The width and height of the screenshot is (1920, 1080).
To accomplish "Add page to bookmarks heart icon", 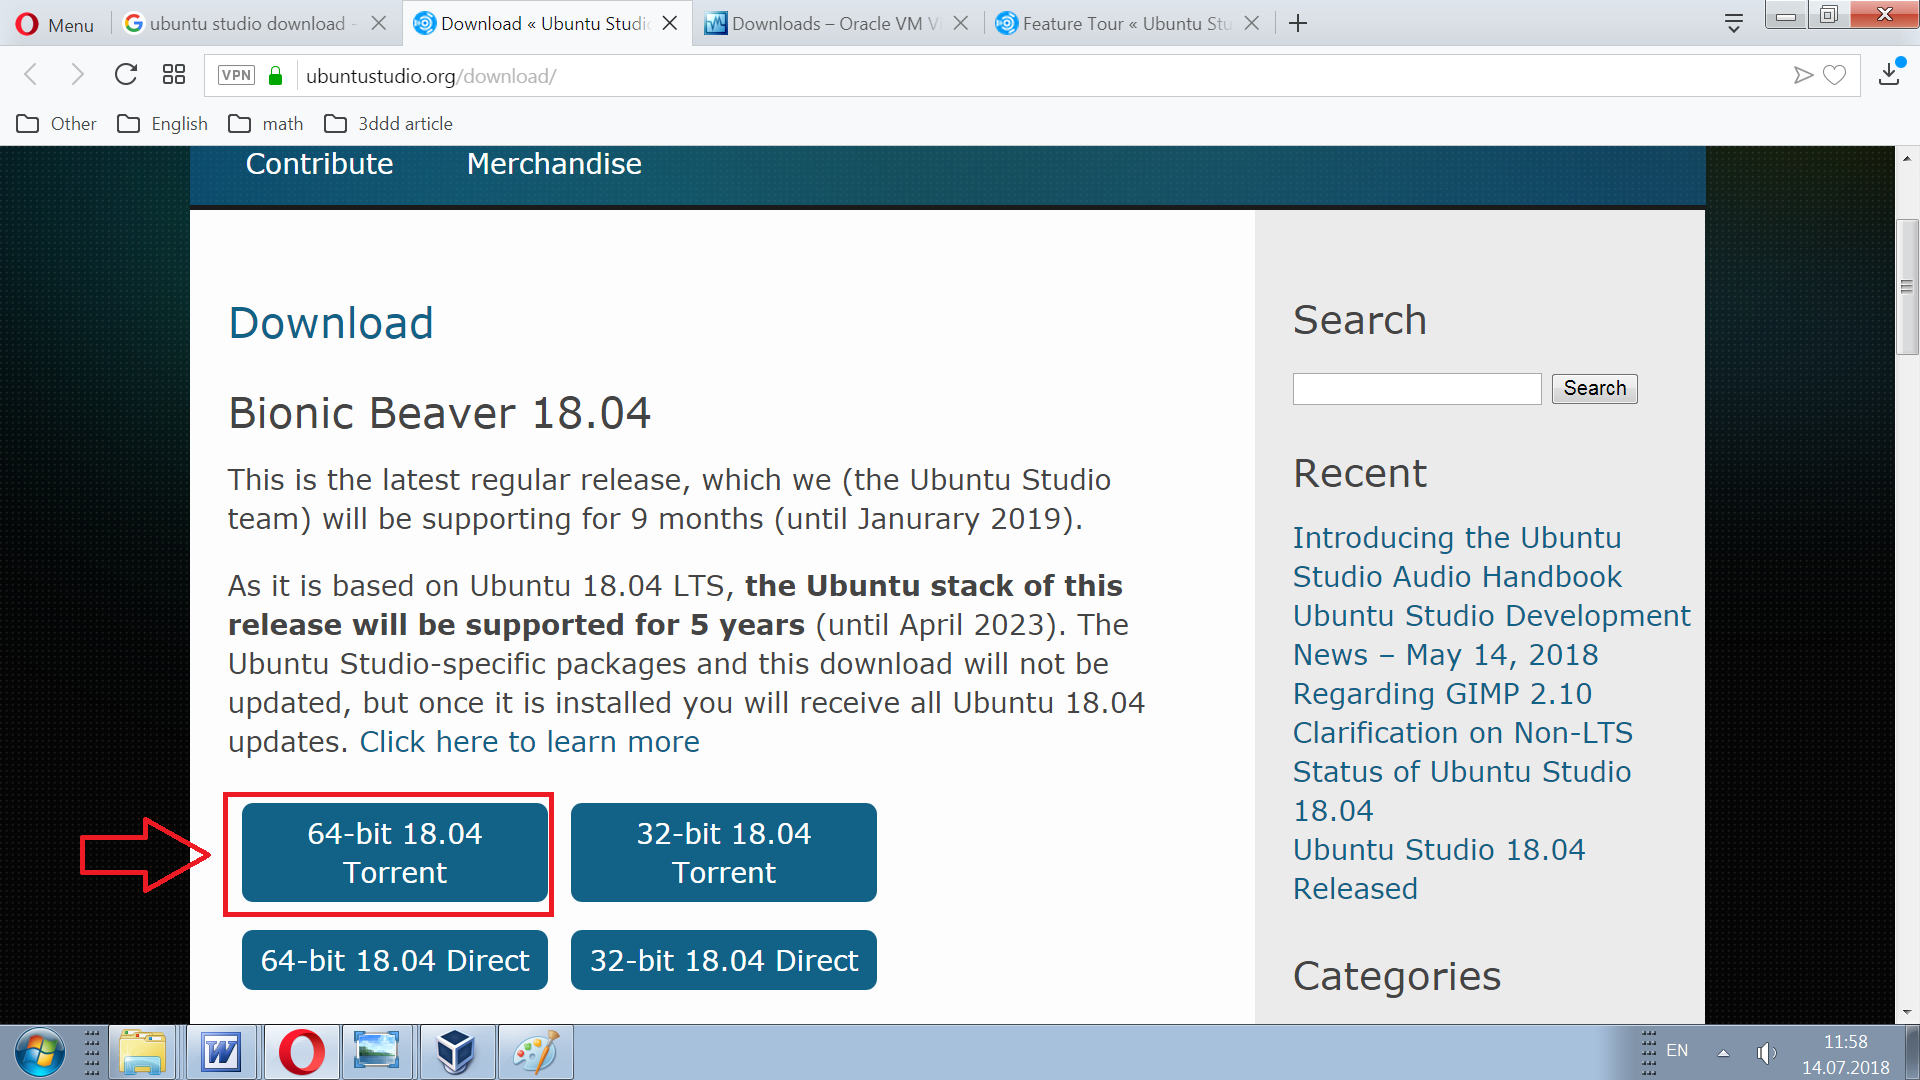I will 1834,75.
